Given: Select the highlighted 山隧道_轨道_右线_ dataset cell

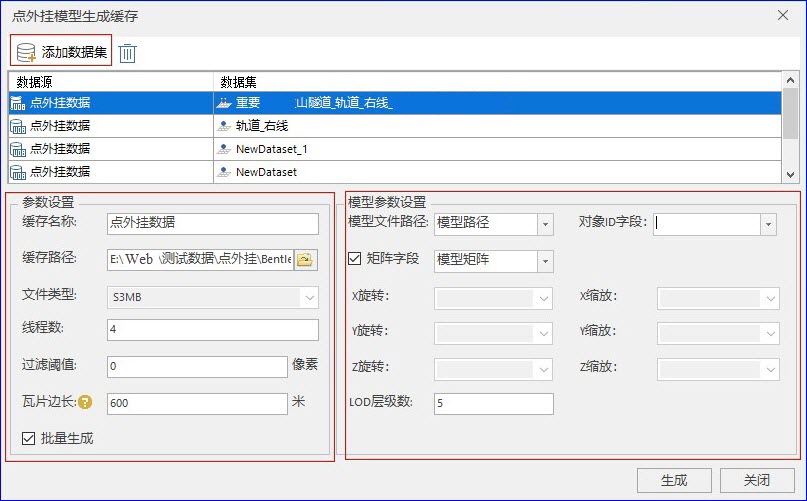Looking at the screenshot, I should (x=498, y=103).
